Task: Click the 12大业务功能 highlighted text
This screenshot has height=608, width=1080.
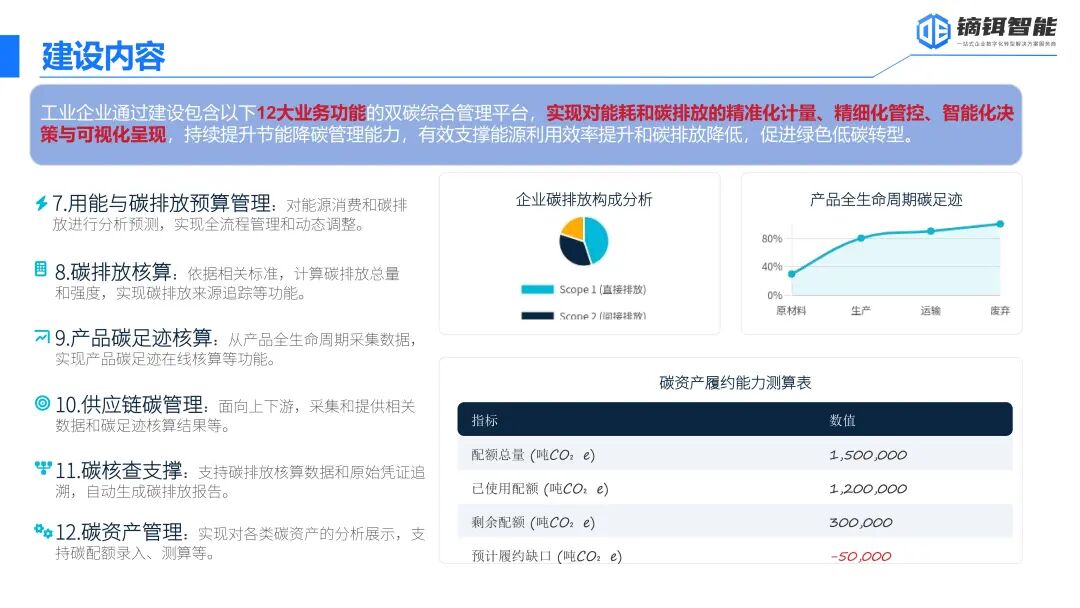Action: [x=311, y=113]
